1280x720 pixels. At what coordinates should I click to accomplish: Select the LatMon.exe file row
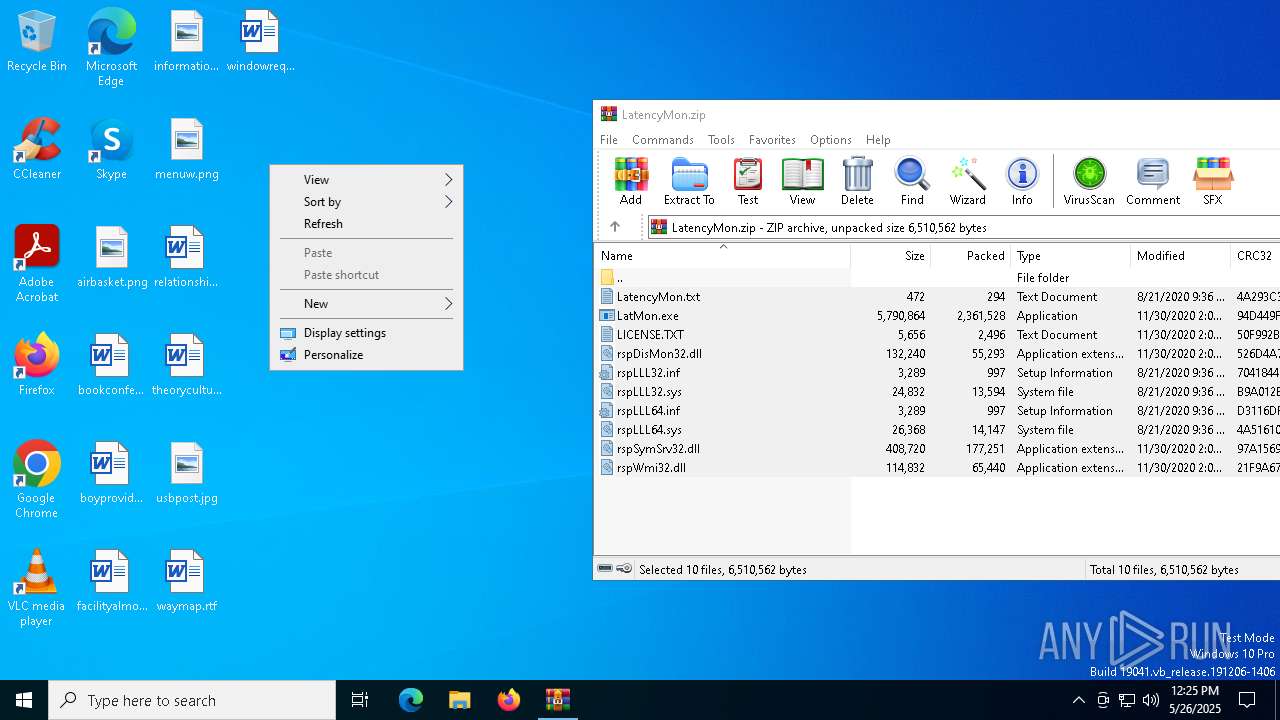[x=937, y=316]
